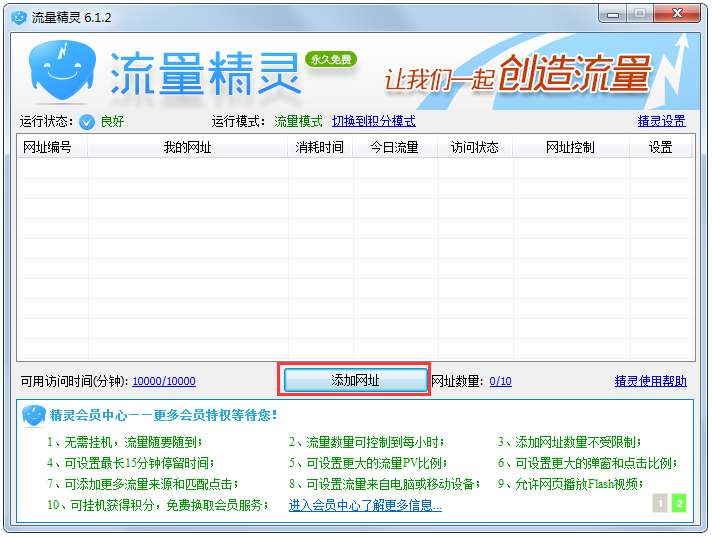Image resolution: width=712 pixels, height=537 pixels.
Task: Open 切换到积分模式 link
Action: [x=373, y=121]
